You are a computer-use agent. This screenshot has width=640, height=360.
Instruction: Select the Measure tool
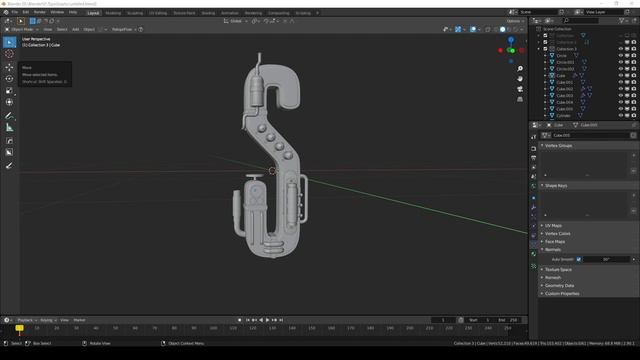click(x=9, y=128)
